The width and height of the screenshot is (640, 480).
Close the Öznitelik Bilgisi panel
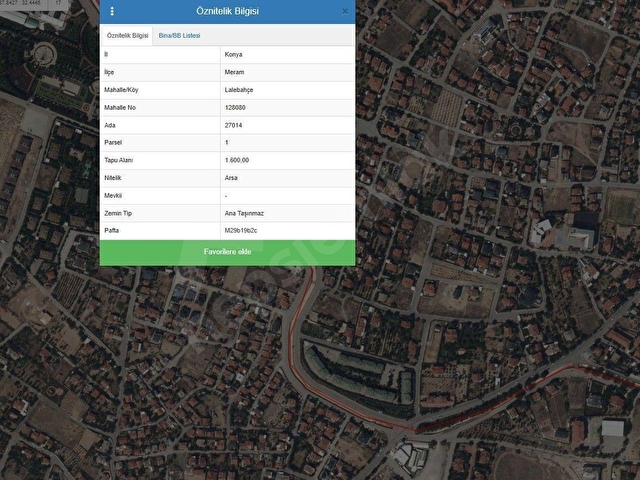click(345, 11)
